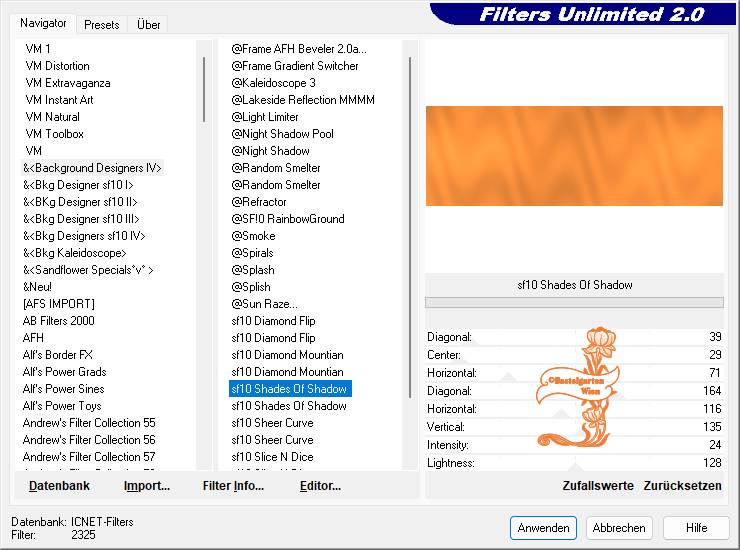Reset values with Zurücksetzen
This screenshot has width=740, height=550.
(x=682, y=486)
